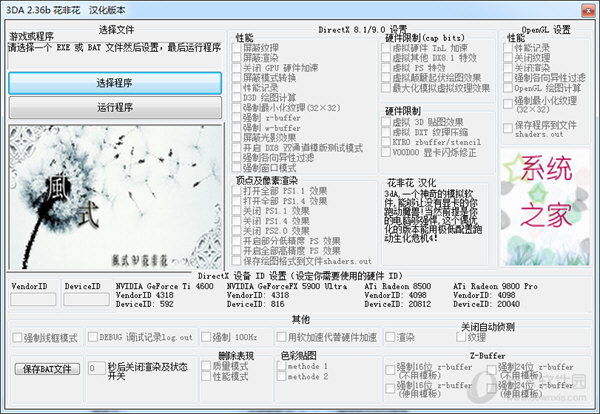Click the 保存BAT文件 button
The height and width of the screenshot is (414, 600).
pos(47,369)
